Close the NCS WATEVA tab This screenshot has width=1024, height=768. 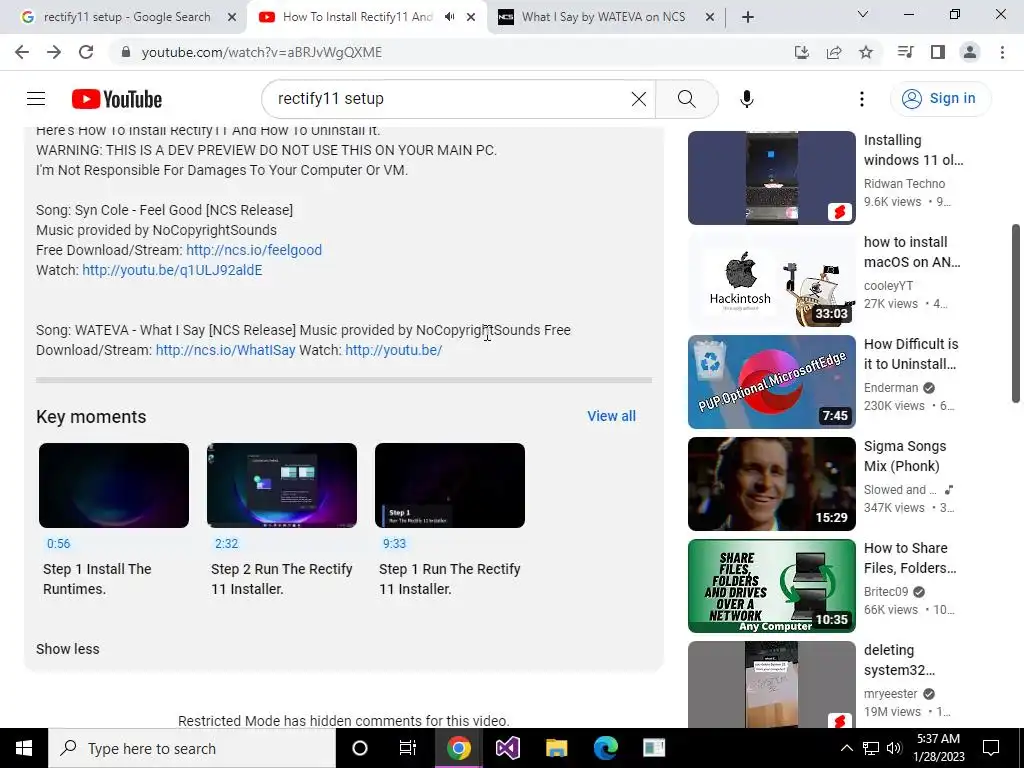coord(710,17)
